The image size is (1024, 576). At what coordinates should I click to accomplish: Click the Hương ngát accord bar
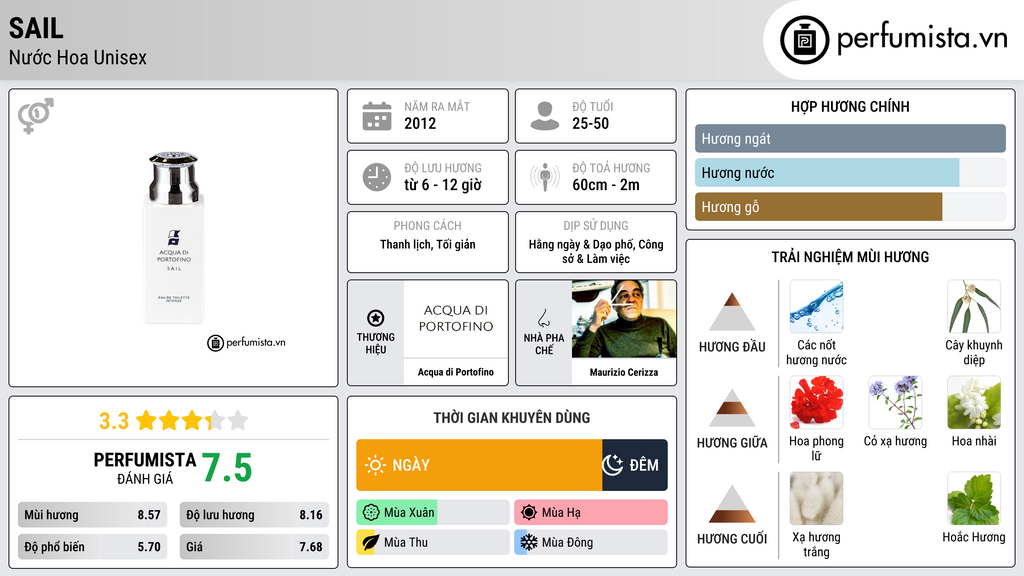tap(850, 138)
